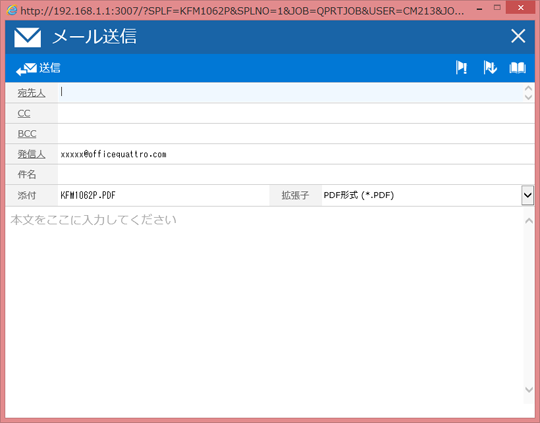Screen dimensions: 540x423
Task: Click down arrow in 宛先人 field
Action: 528,97
